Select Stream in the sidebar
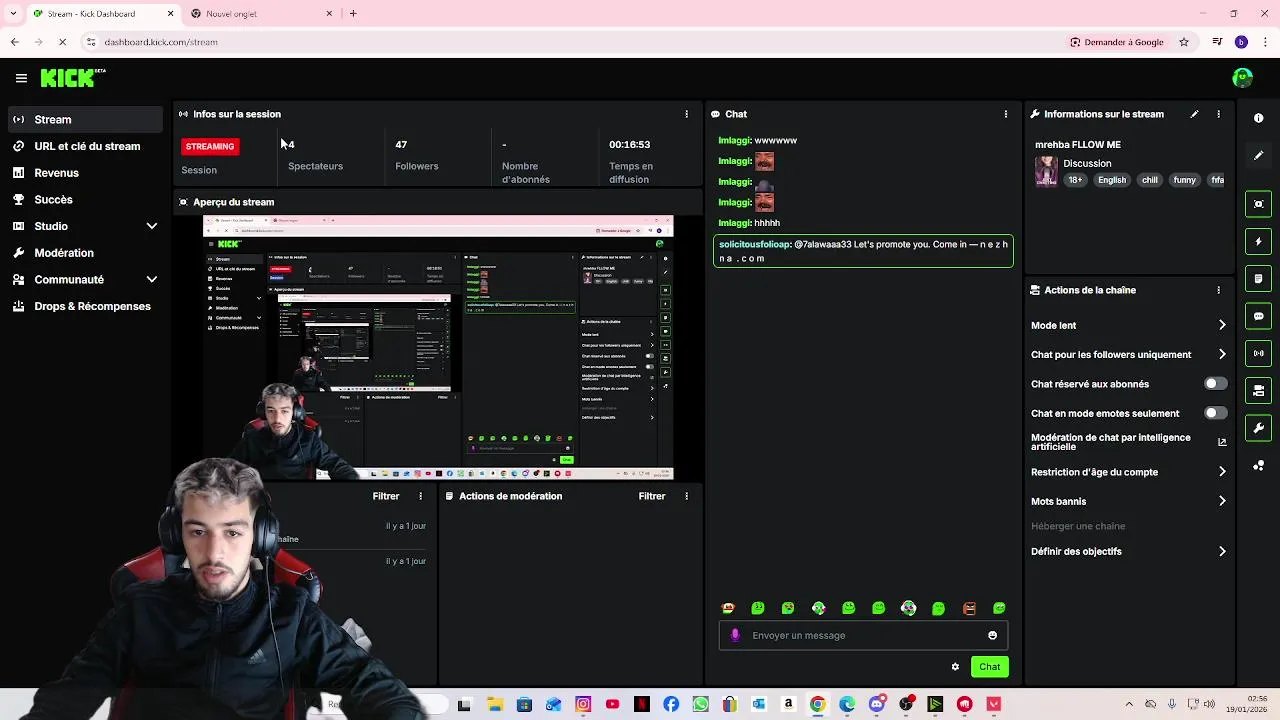 (86, 120)
